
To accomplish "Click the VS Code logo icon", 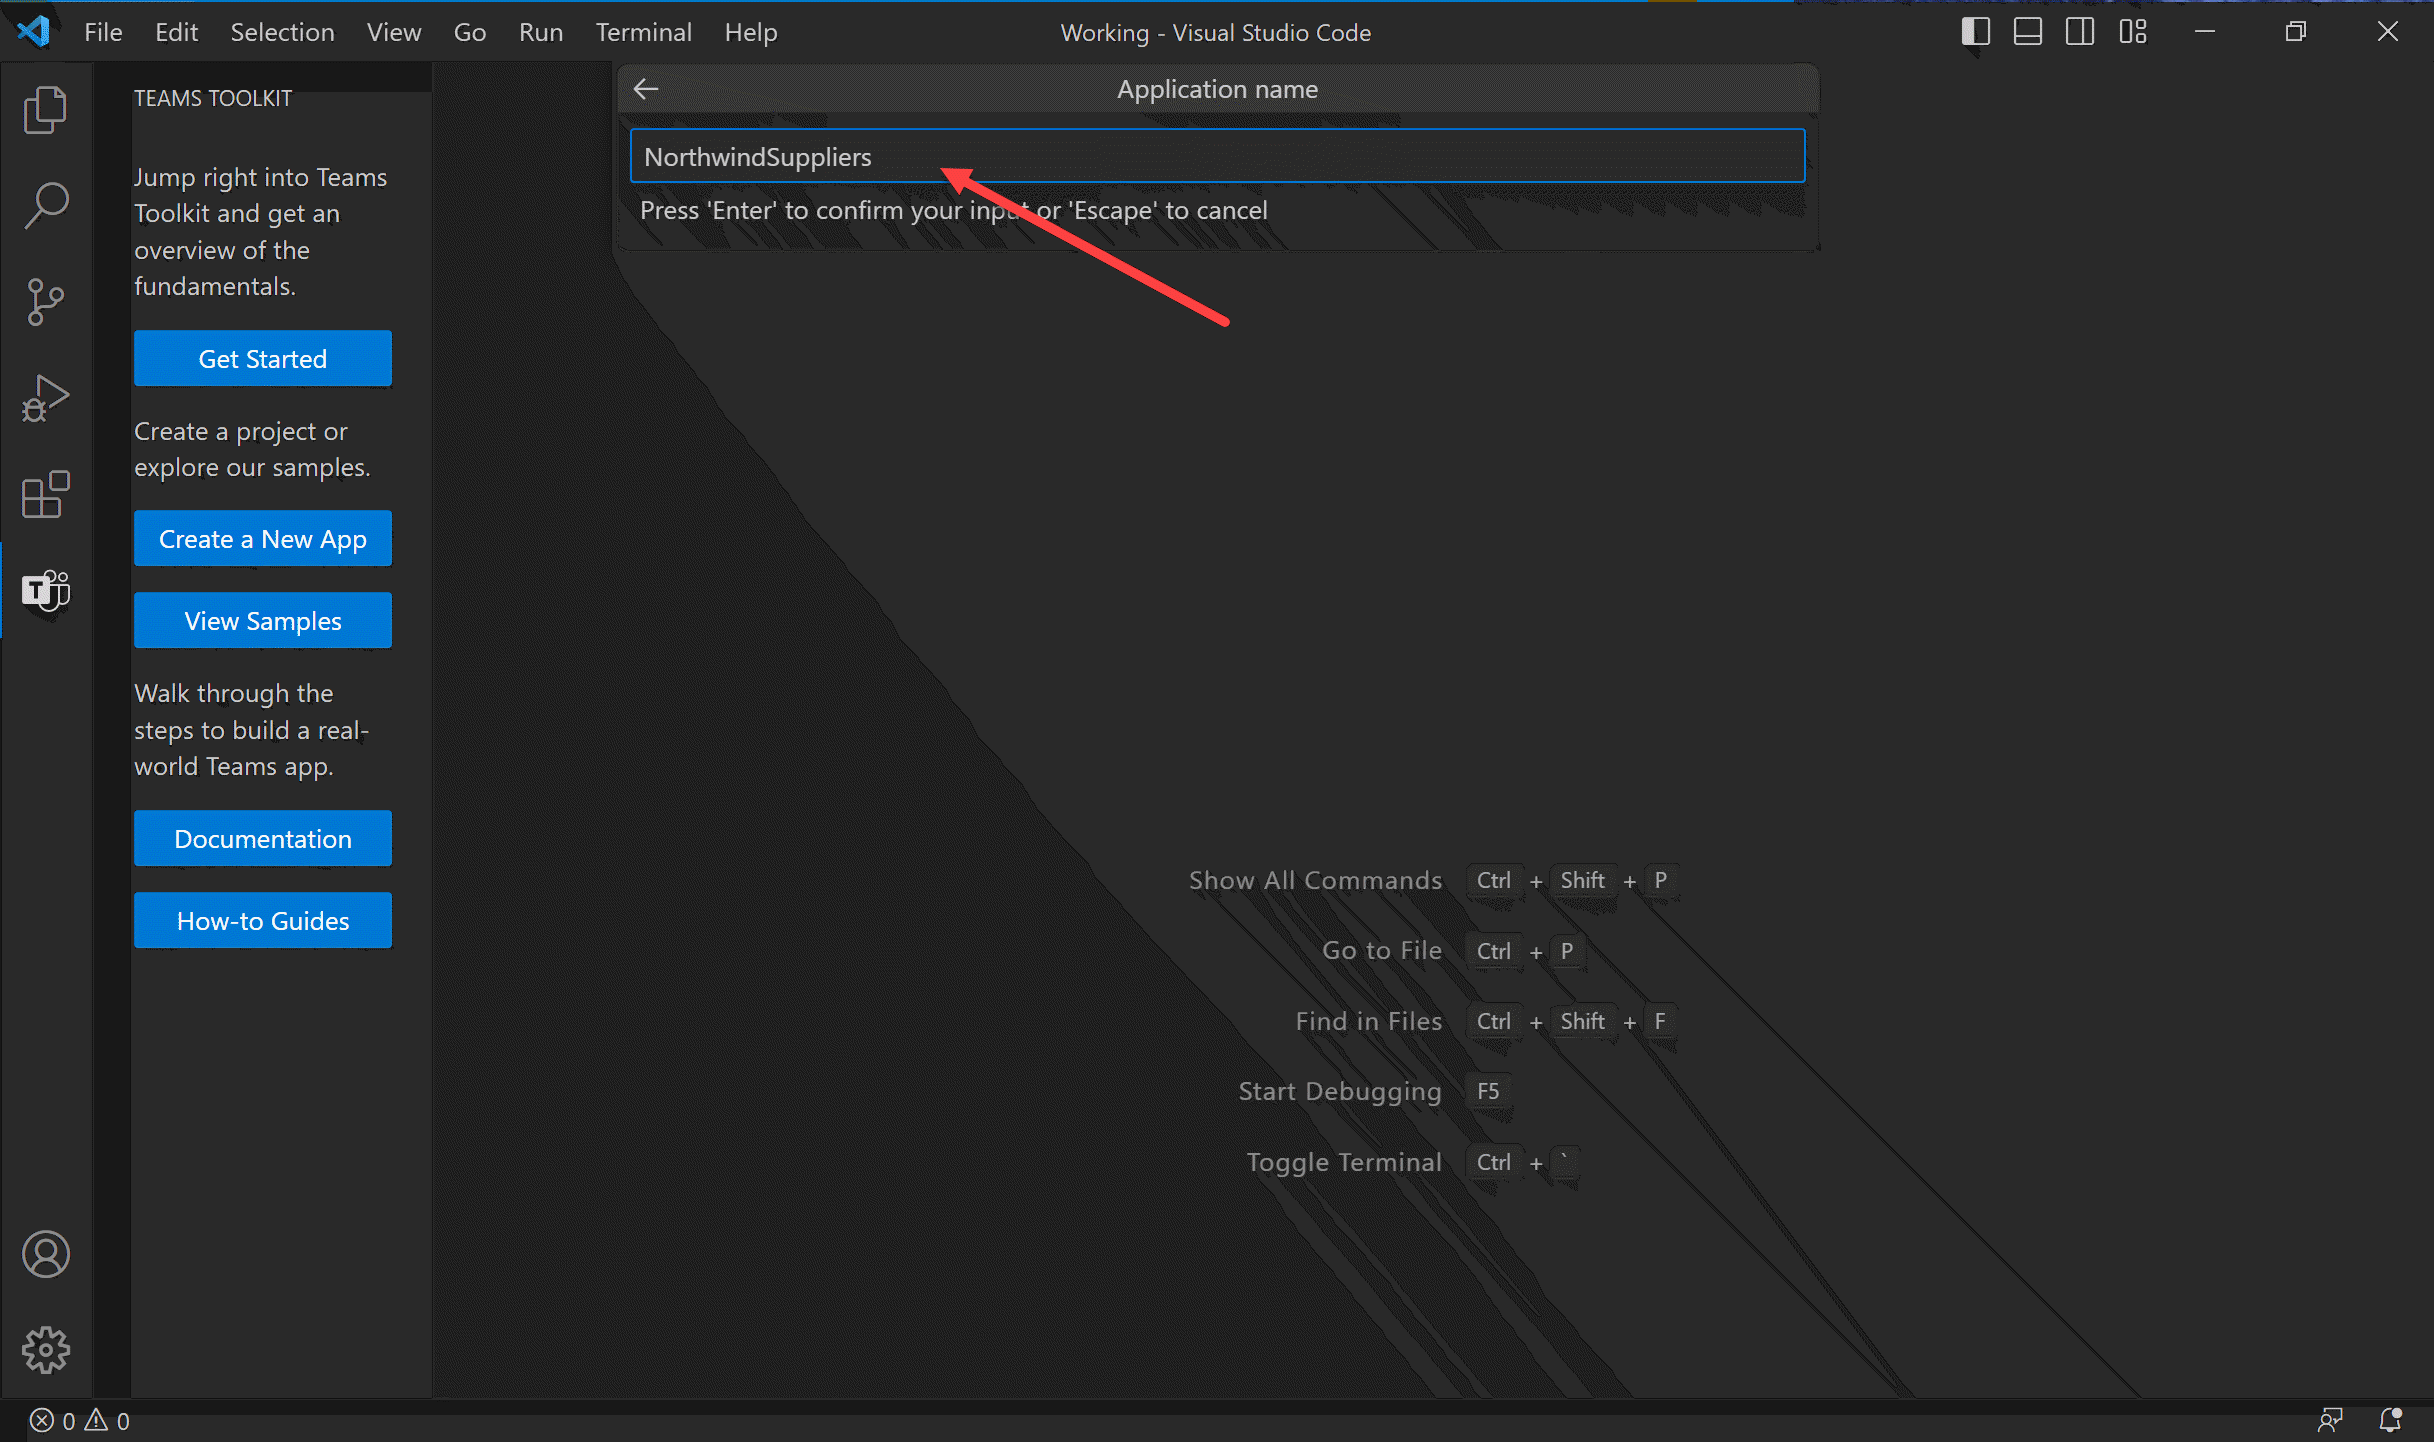I will 34,32.
